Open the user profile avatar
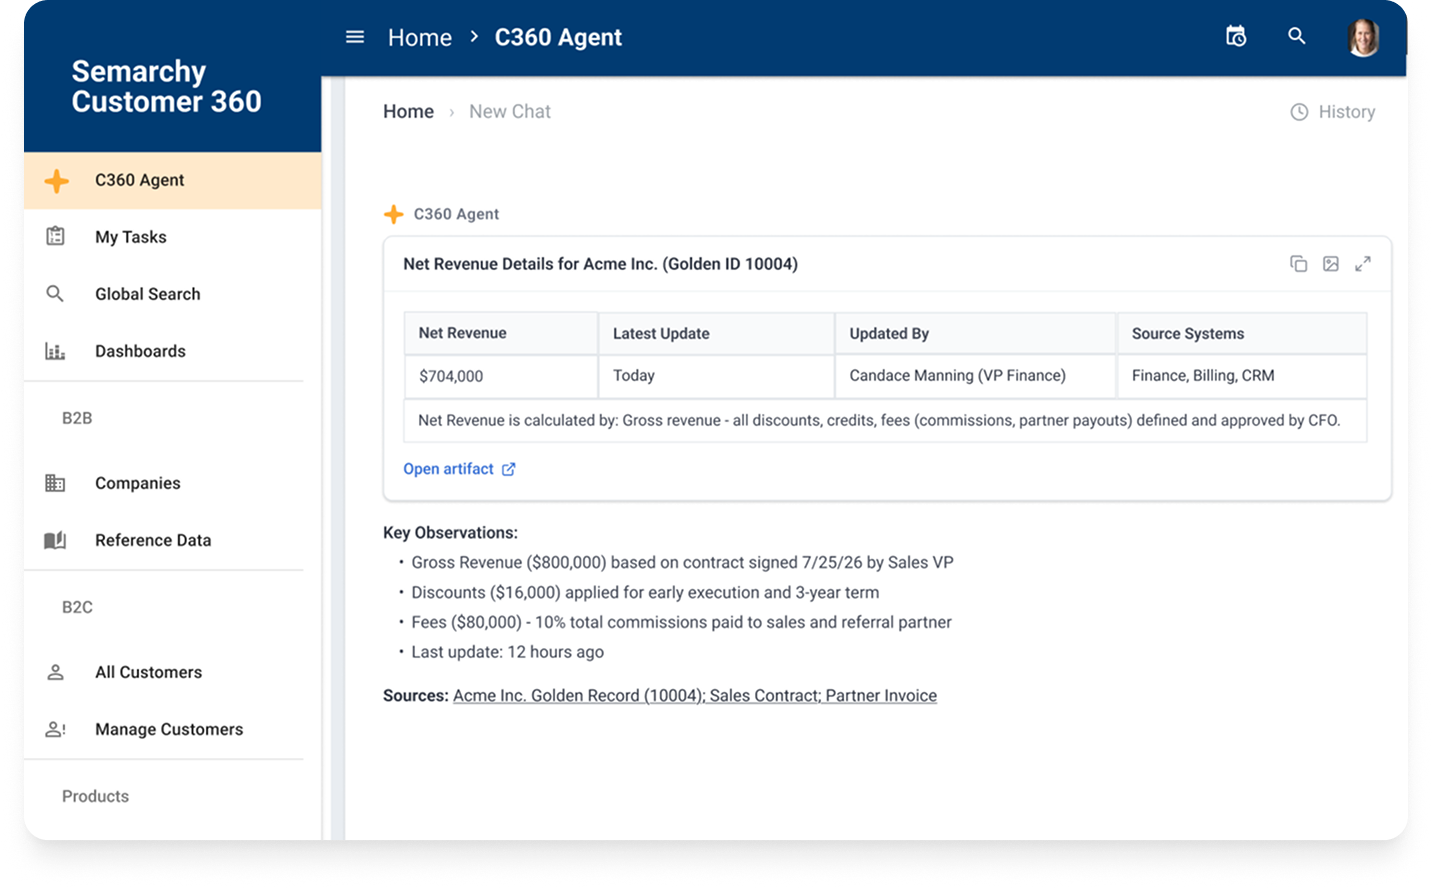Screen dimensions: 1432x889 coord(1363,37)
